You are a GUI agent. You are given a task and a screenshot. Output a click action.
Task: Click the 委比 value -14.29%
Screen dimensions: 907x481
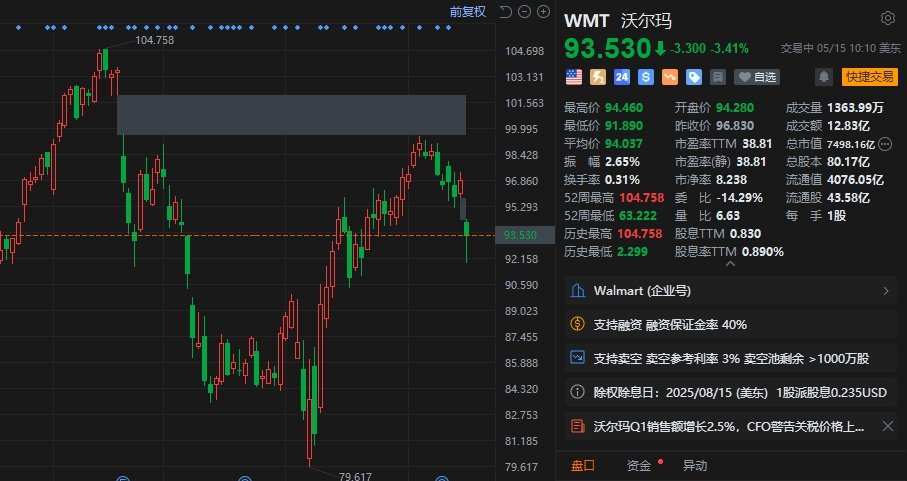(739, 198)
